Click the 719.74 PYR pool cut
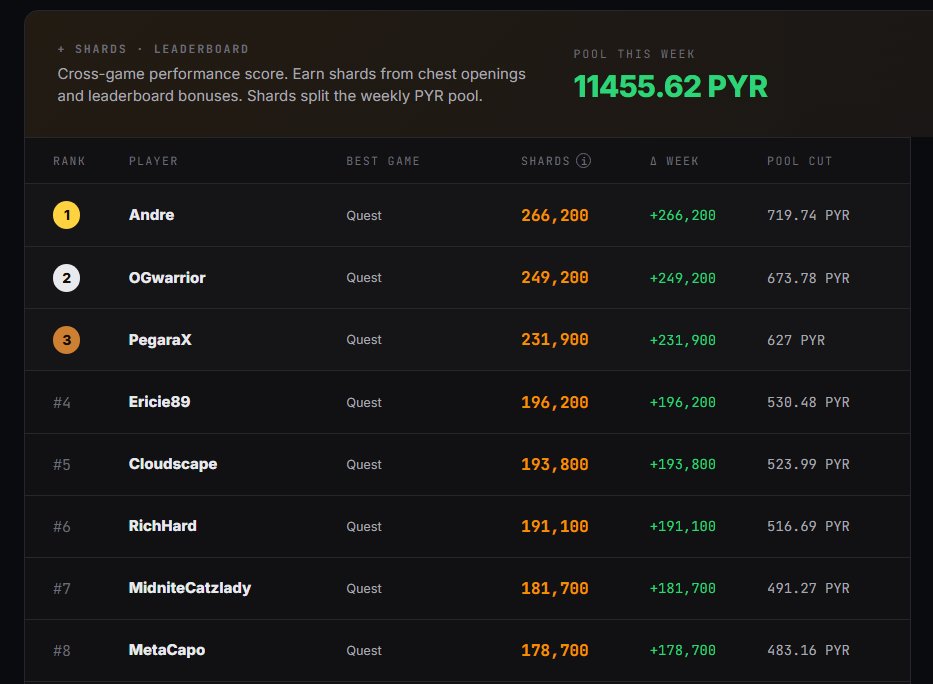 click(x=808, y=215)
